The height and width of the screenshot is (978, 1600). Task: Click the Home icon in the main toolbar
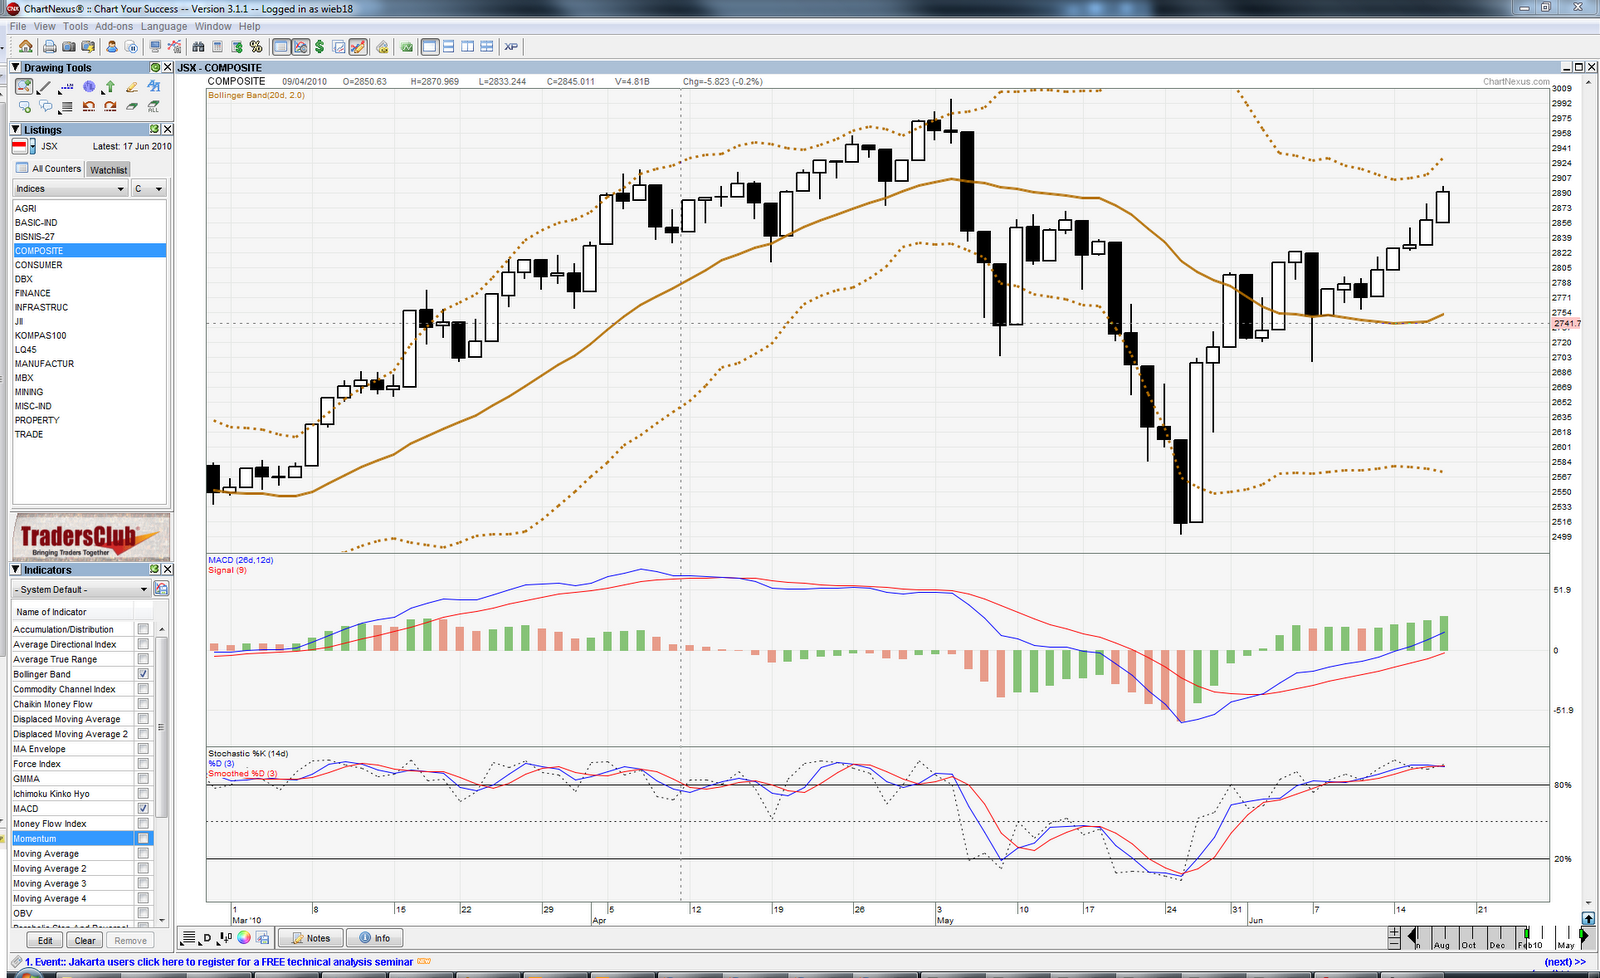tap(26, 47)
